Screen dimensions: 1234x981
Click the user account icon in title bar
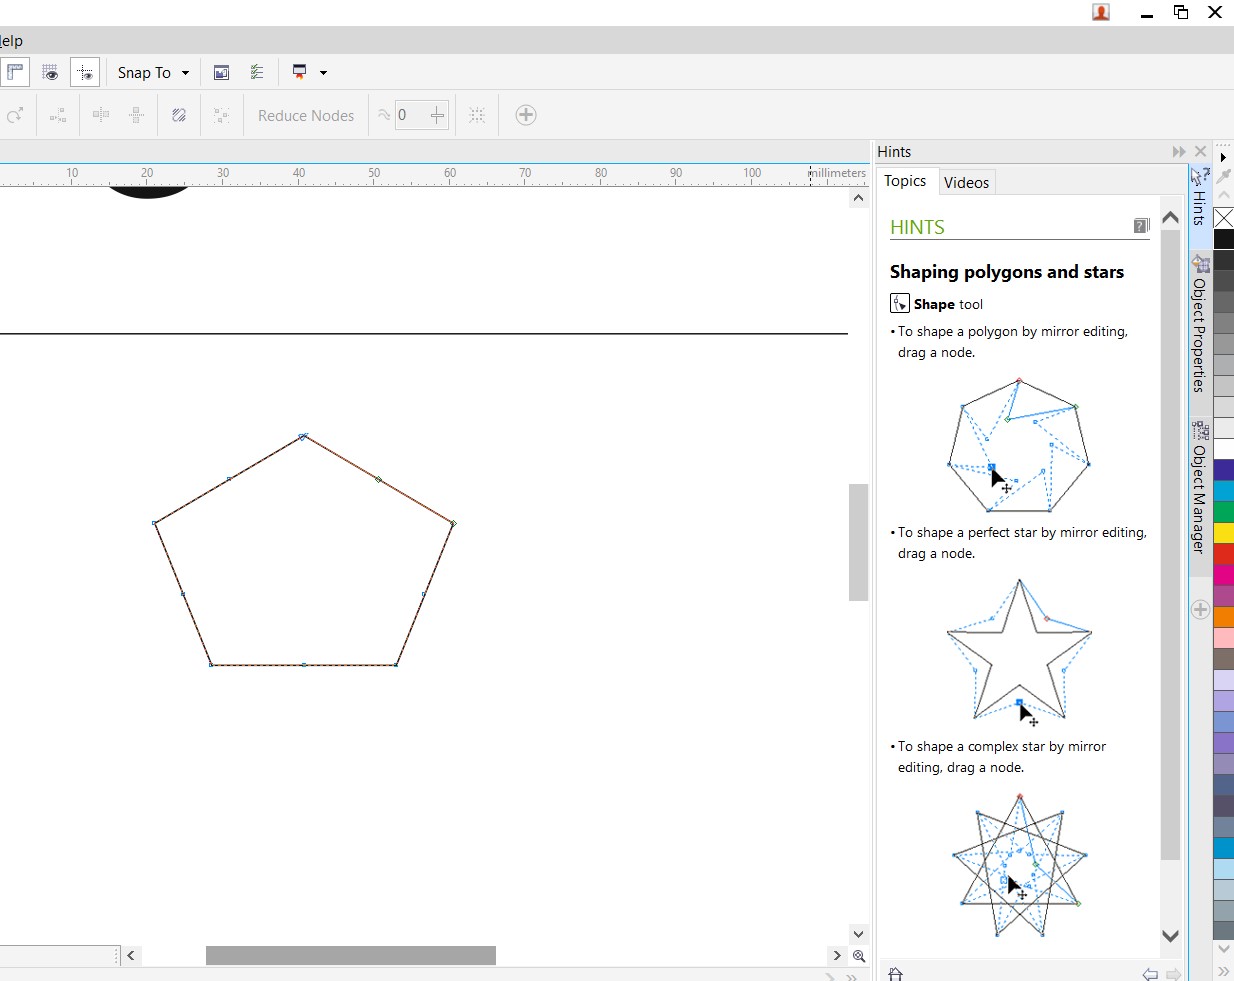[1101, 12]
